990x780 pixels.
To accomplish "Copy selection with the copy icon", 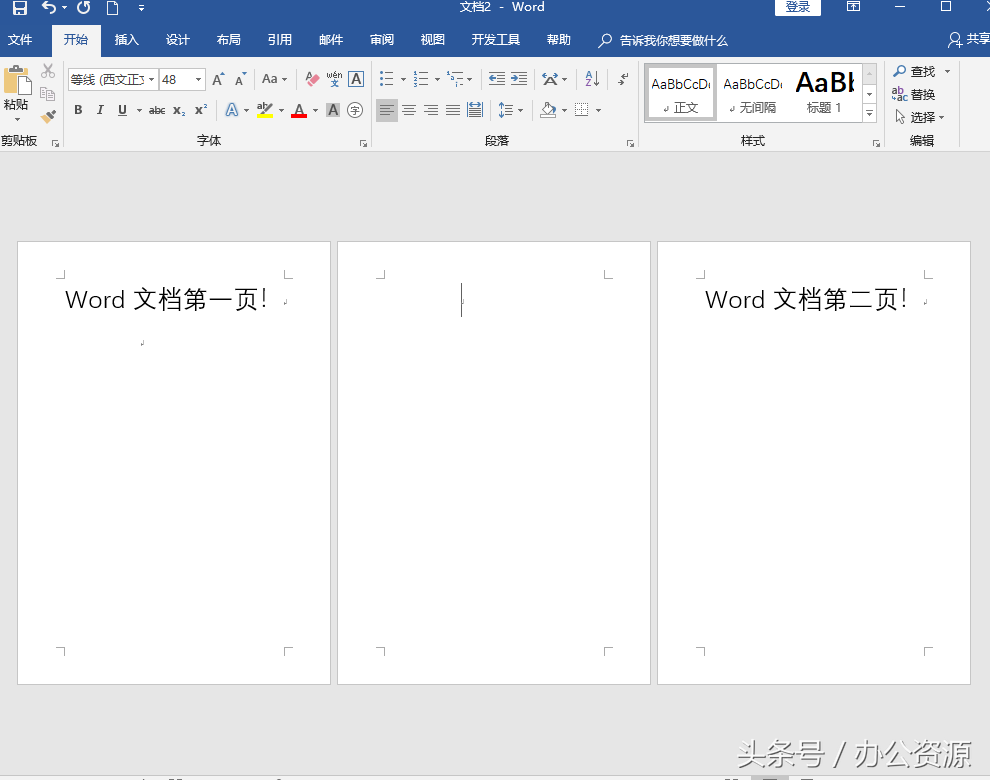I will pos(48,94).
